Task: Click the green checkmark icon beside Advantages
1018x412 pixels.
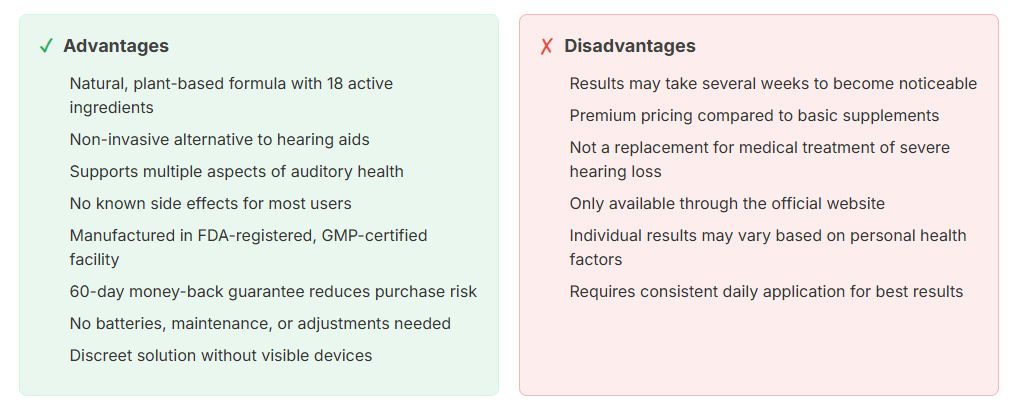Action: click(45, 47)
